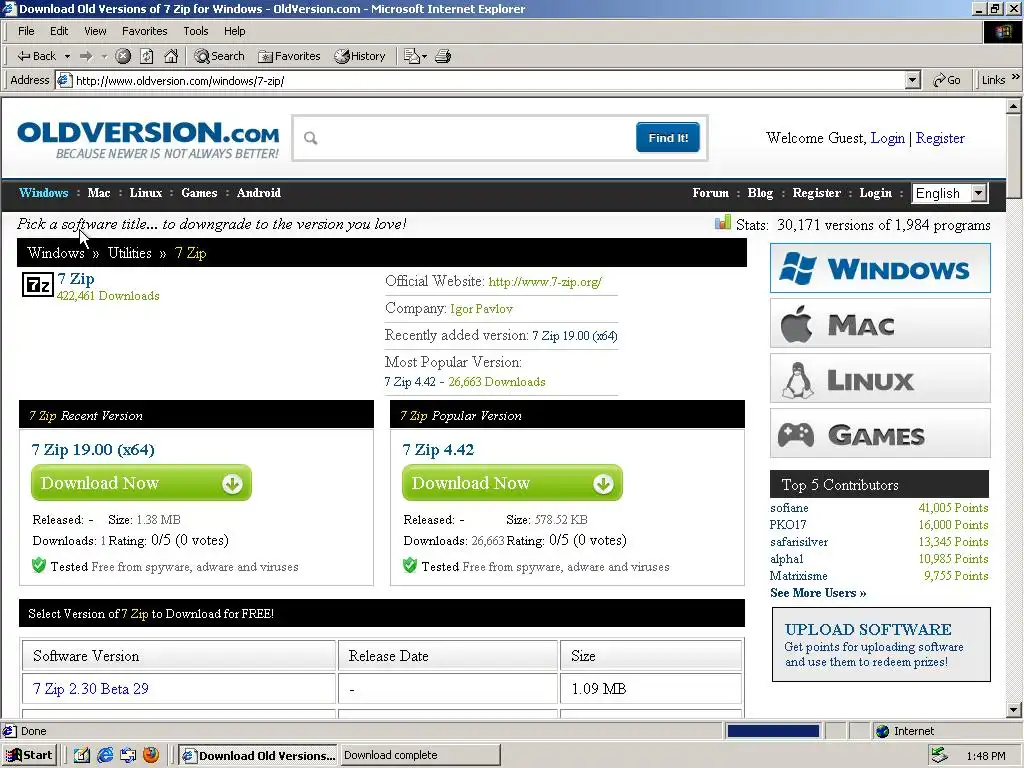Click See More Users link
Image resolution: width=1024 pixels, height=768 pixels.
(818, 593)
